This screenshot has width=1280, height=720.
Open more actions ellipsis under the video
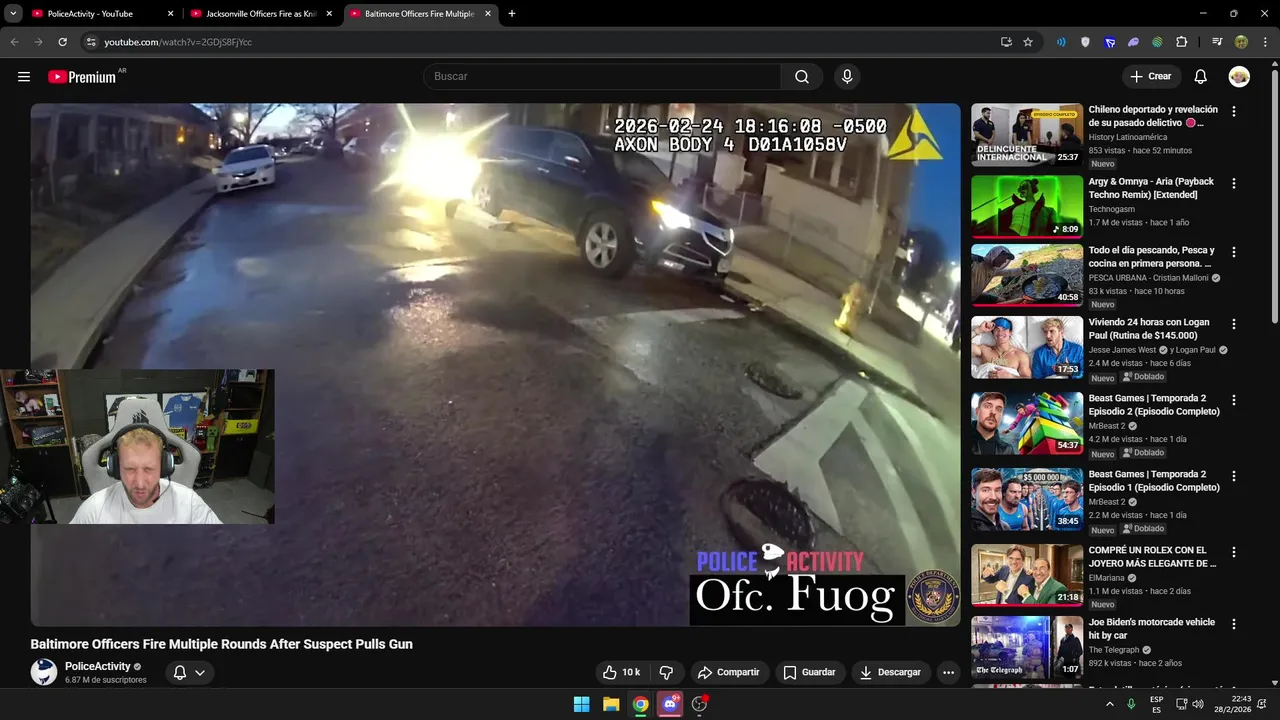[x=948, y=672]
